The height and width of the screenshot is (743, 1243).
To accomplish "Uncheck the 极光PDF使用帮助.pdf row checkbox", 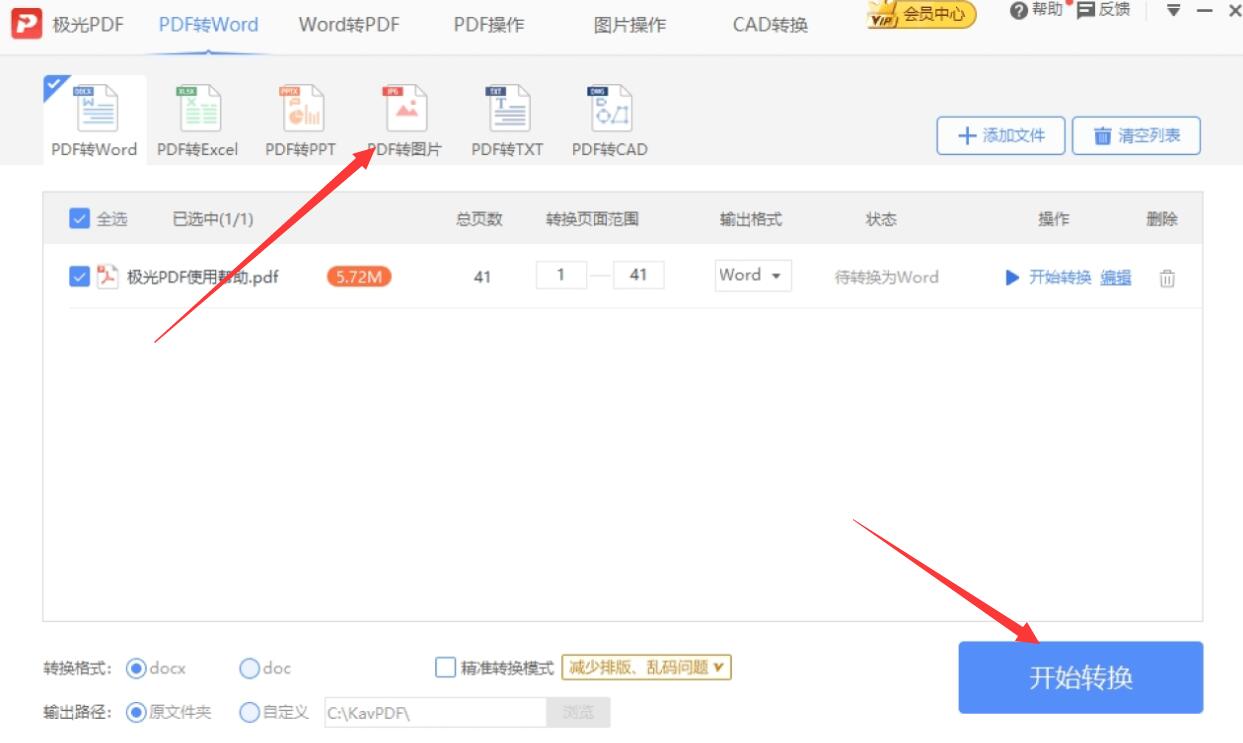I will point(79,277).
